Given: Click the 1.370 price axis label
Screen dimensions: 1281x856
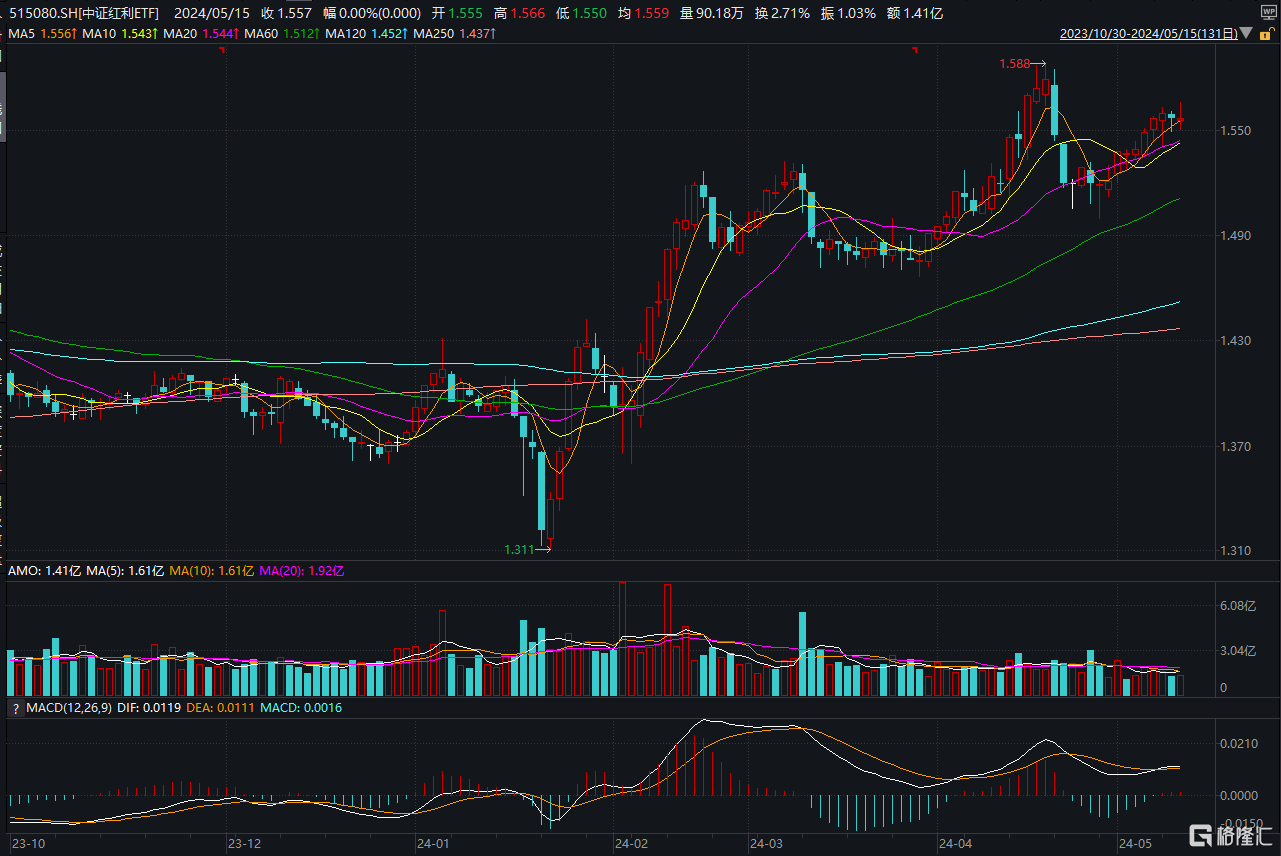Looking at the screenshot, I should 1236,446.
